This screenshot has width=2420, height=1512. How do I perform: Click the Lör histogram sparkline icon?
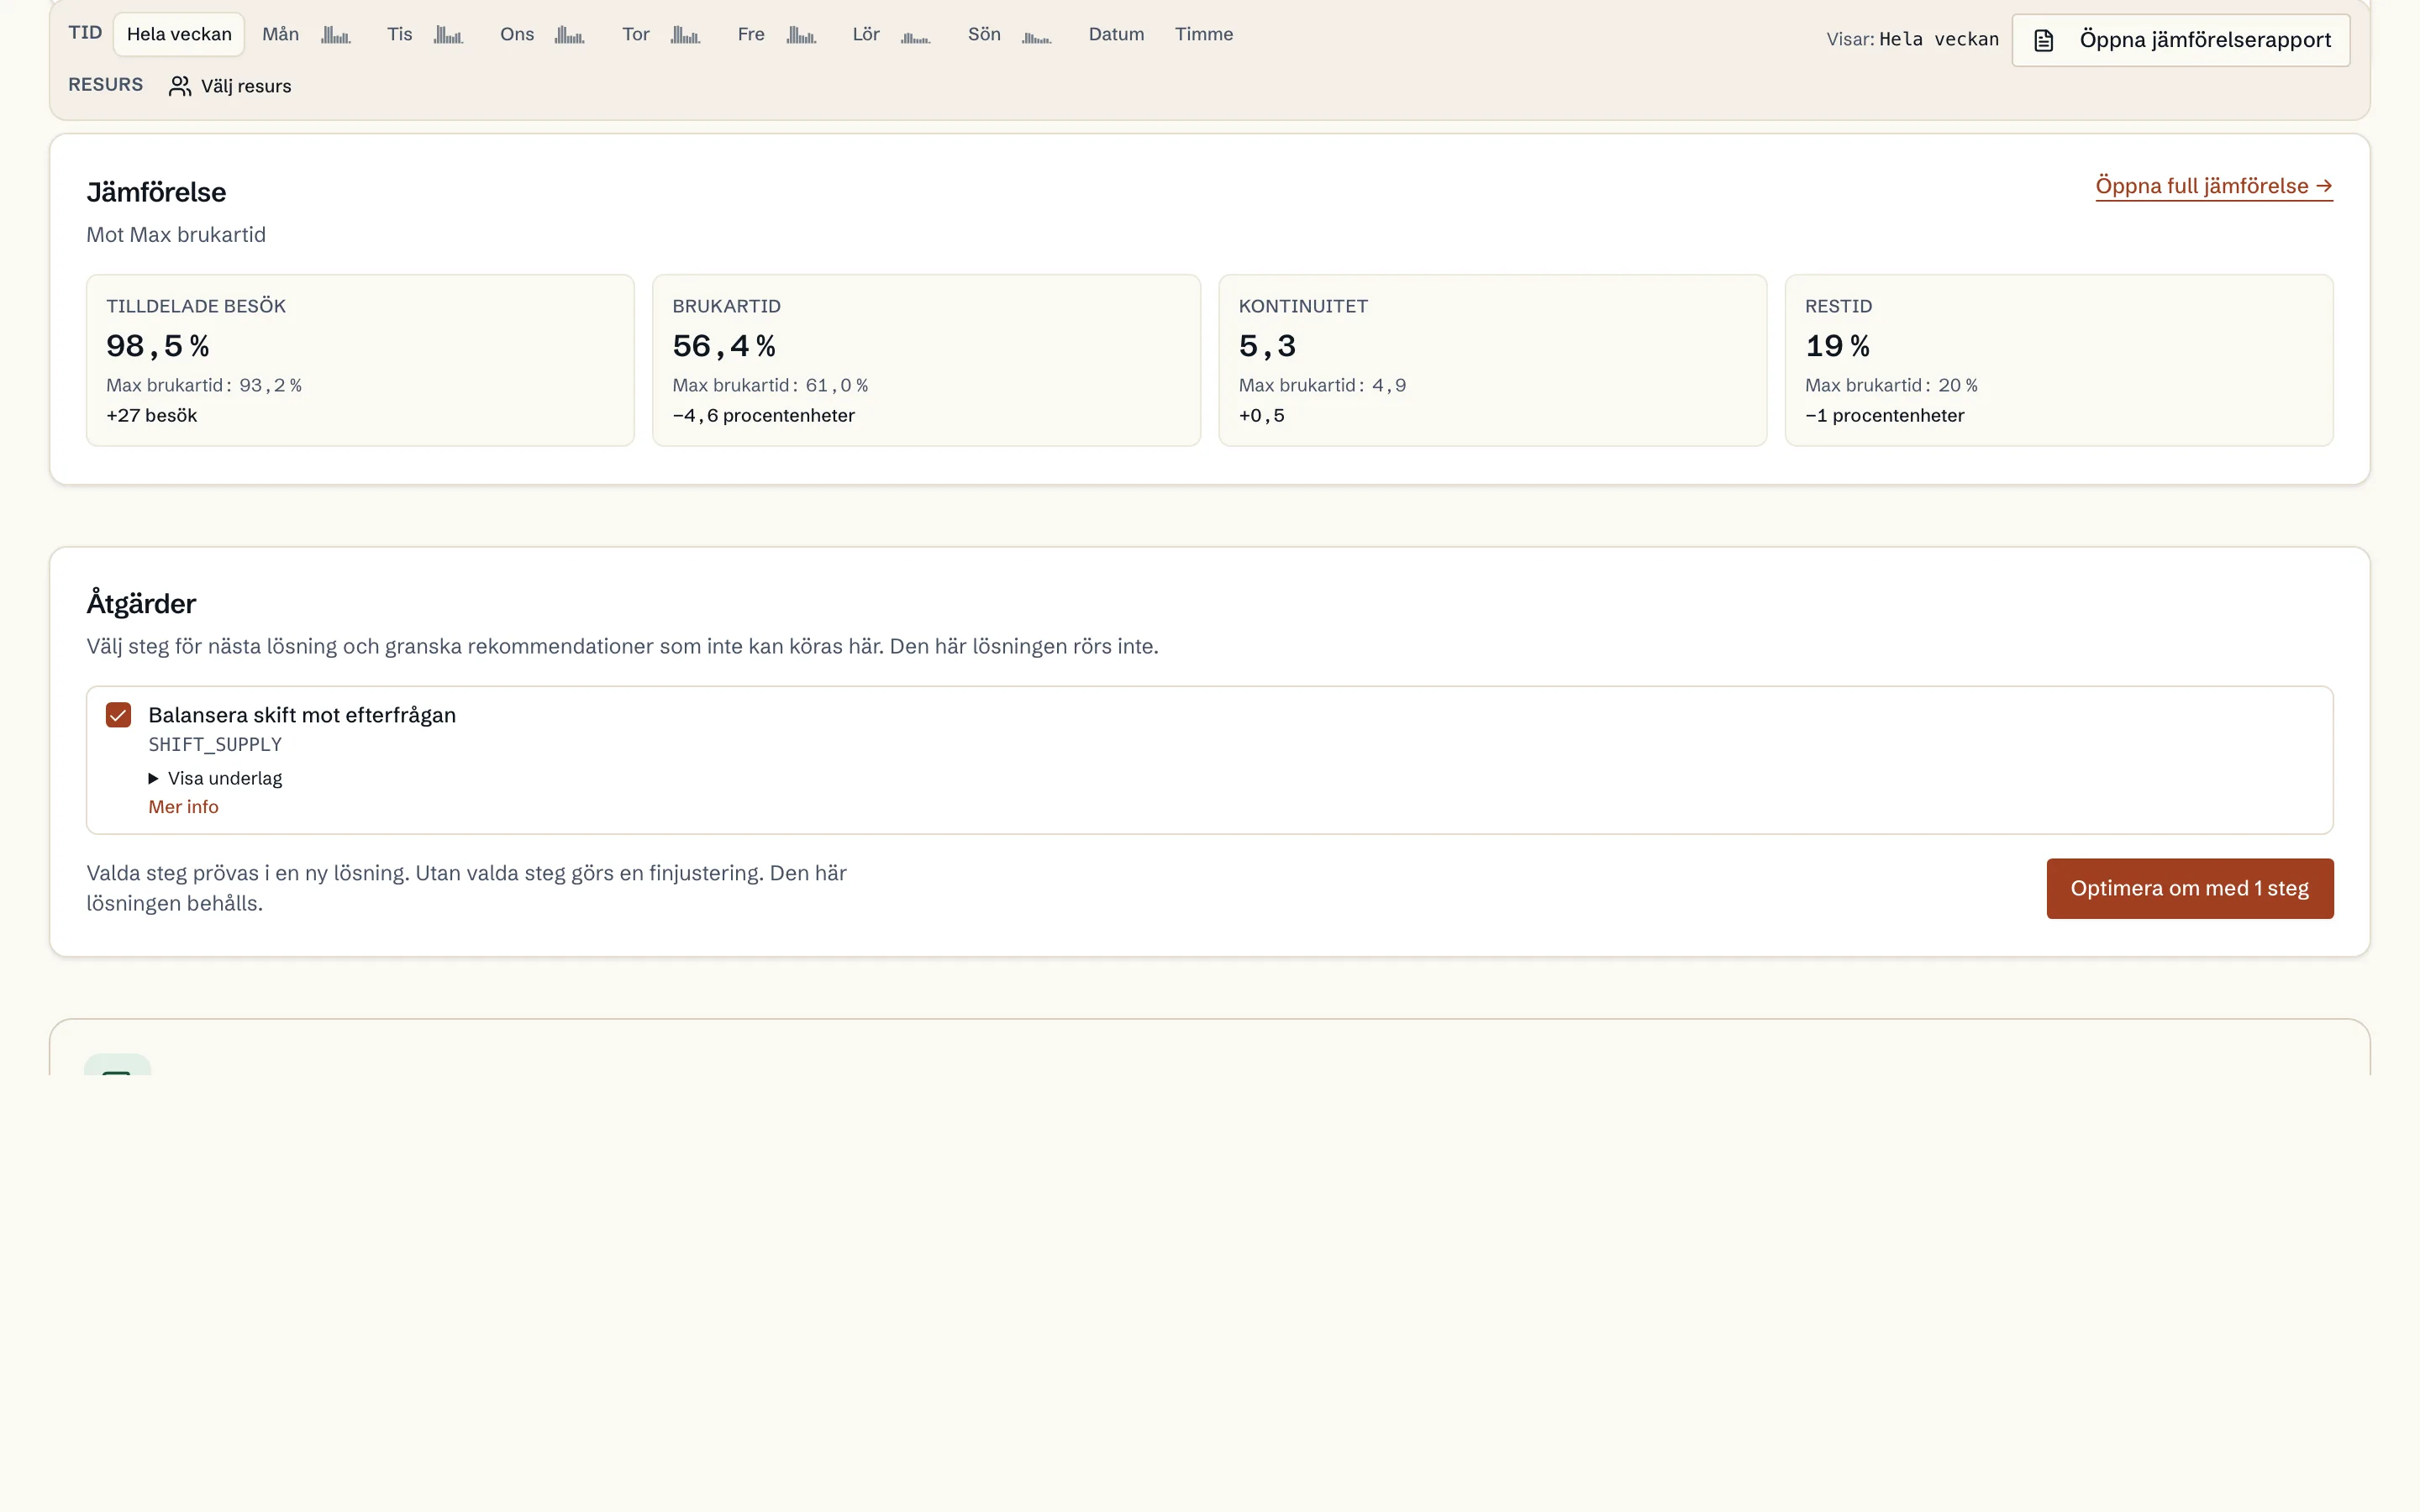pos(915,37)
